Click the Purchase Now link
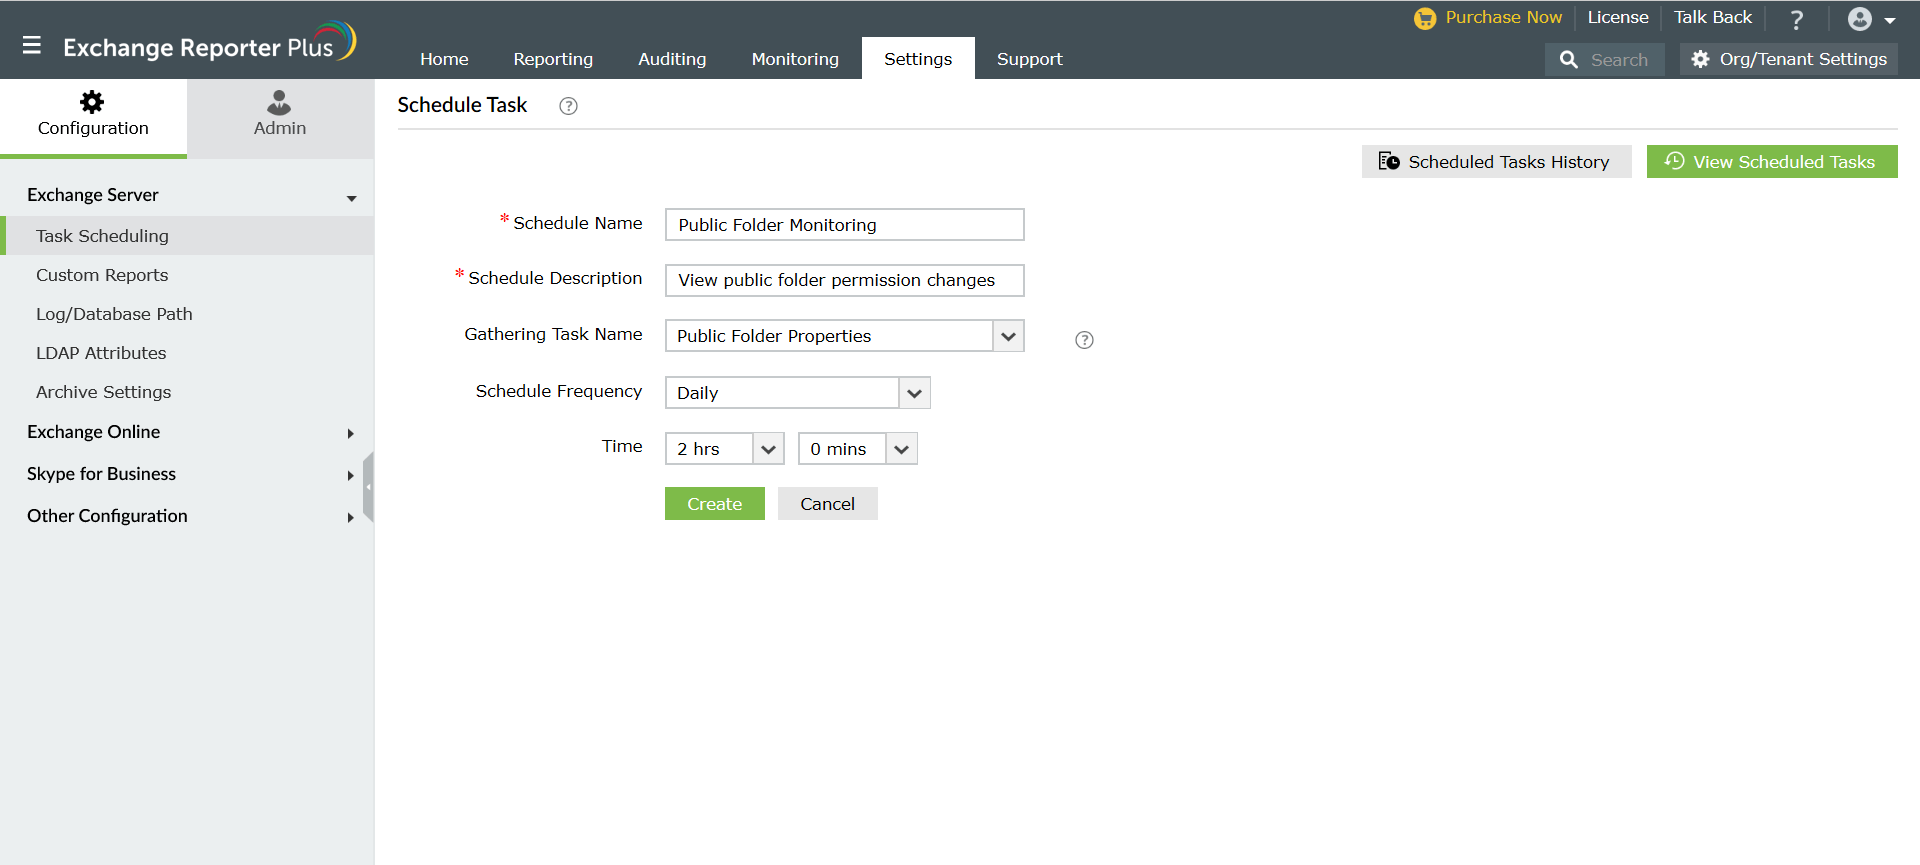 pos(1503,17)
